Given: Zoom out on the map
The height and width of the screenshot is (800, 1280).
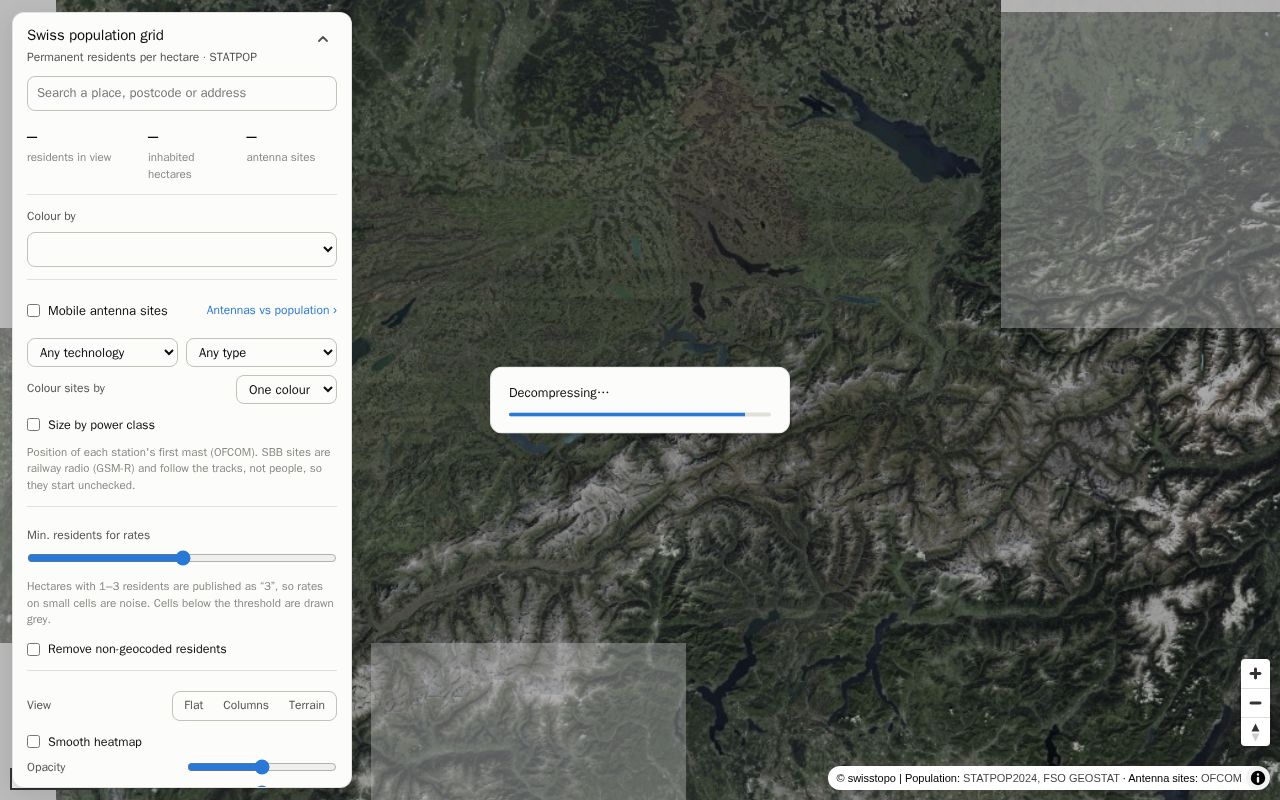Looking at the screenshot, I should click(1255, 703).
